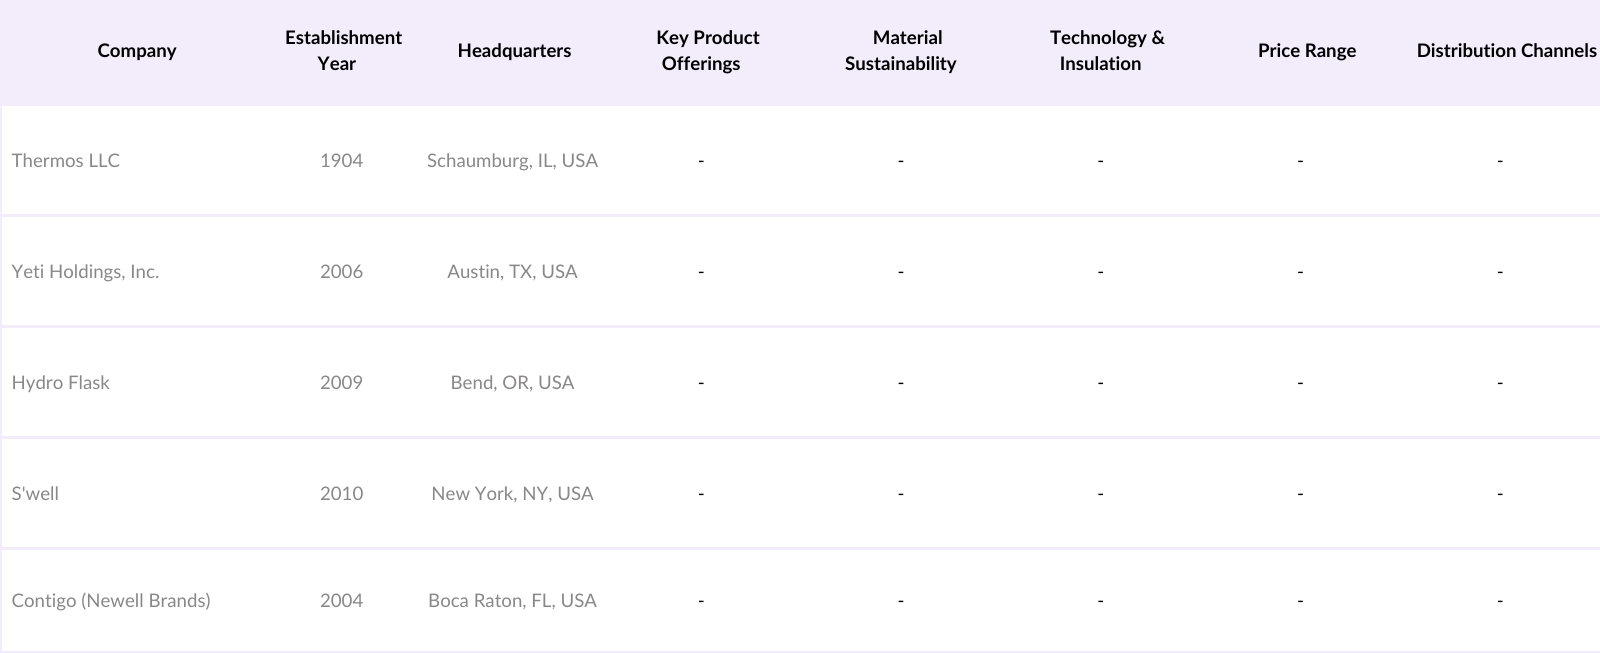Click the Material Sustainability column header

pyautogui.click(x=901, y=51)
